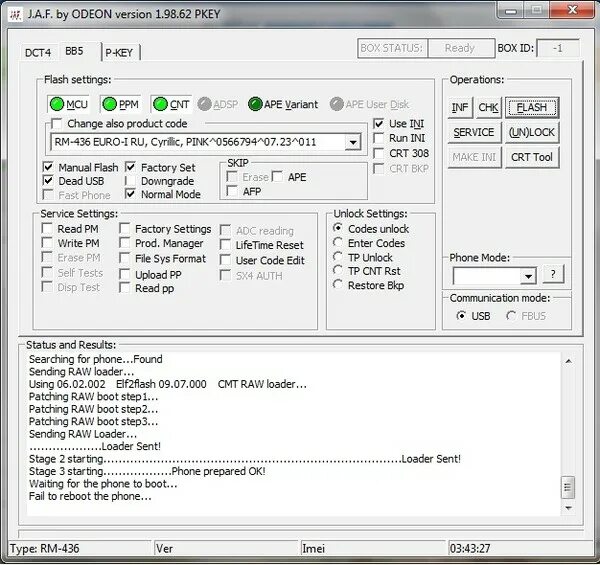This screenshot has width=600, height=565.
Task: Check the Upload PP option
Action: 125,274
